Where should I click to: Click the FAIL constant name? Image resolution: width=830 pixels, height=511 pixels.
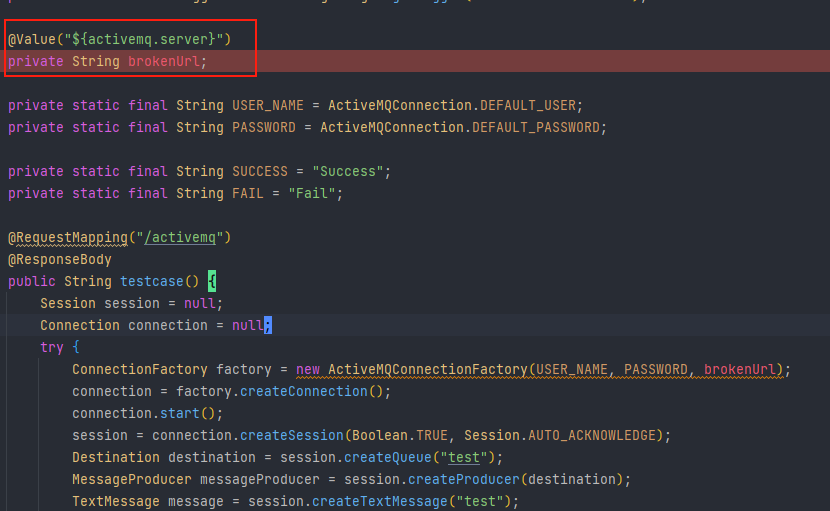pyautogui.click(x=248, y=194)
